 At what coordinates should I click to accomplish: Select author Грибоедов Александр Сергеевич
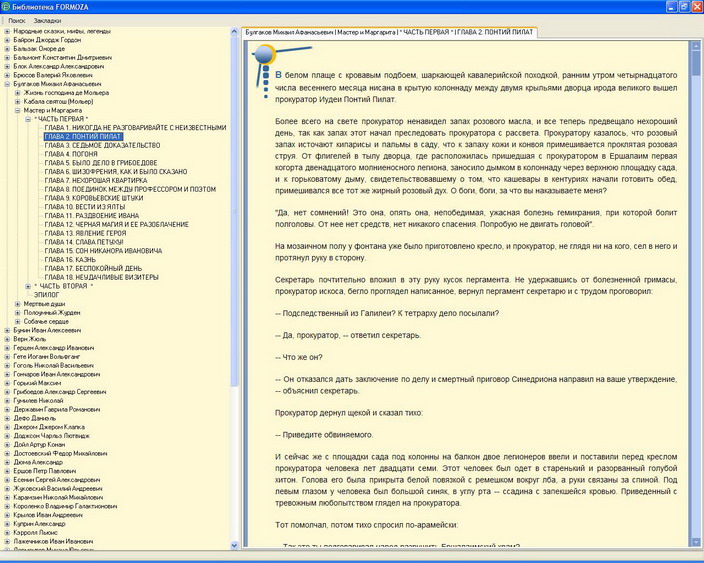(x=60, y=392)
